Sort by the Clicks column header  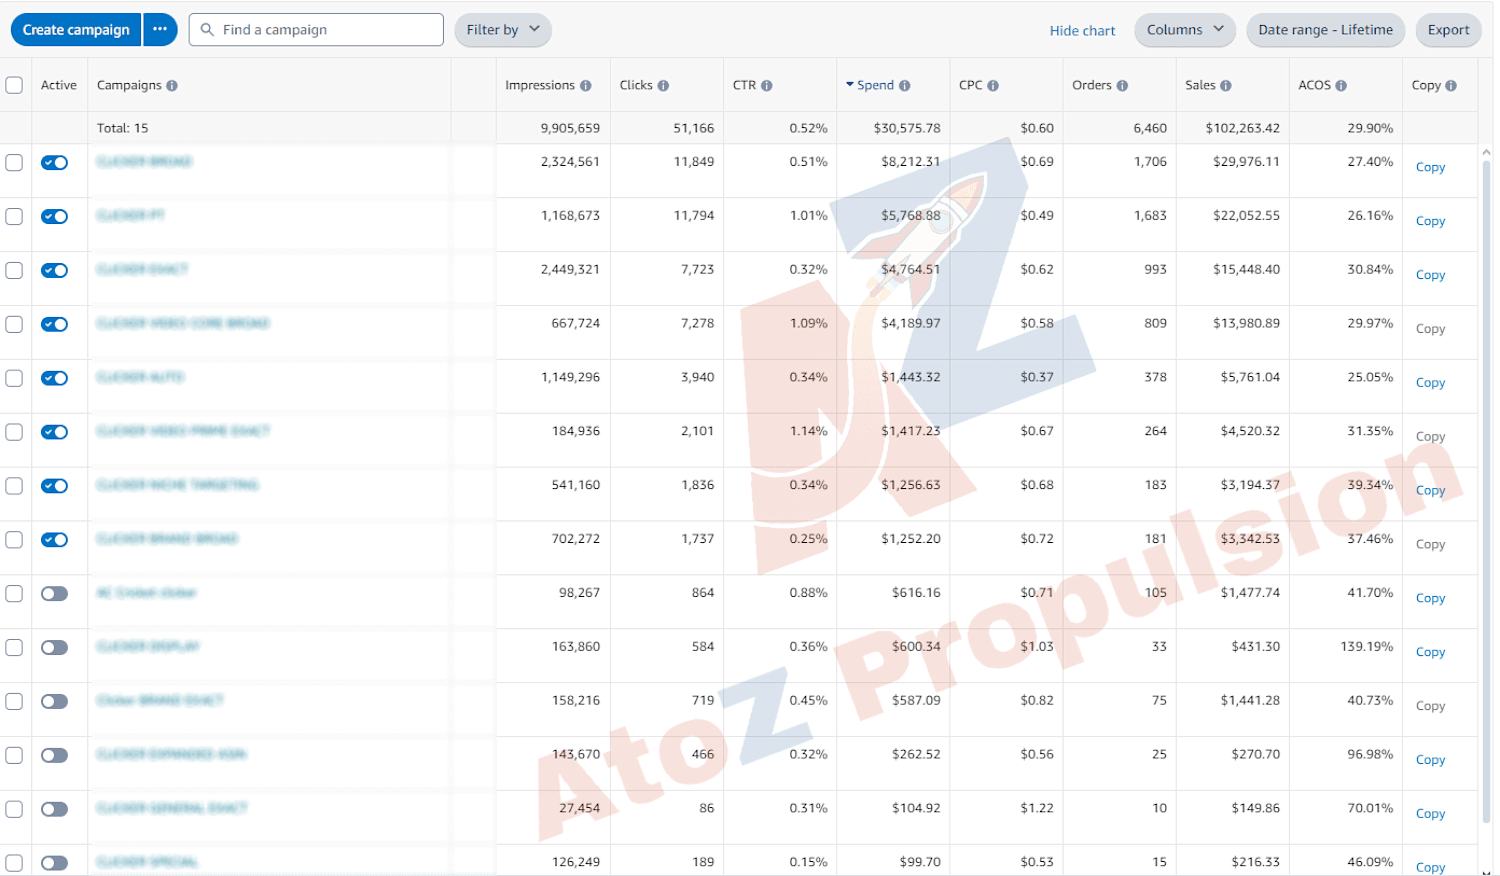[x=636, y=85]
